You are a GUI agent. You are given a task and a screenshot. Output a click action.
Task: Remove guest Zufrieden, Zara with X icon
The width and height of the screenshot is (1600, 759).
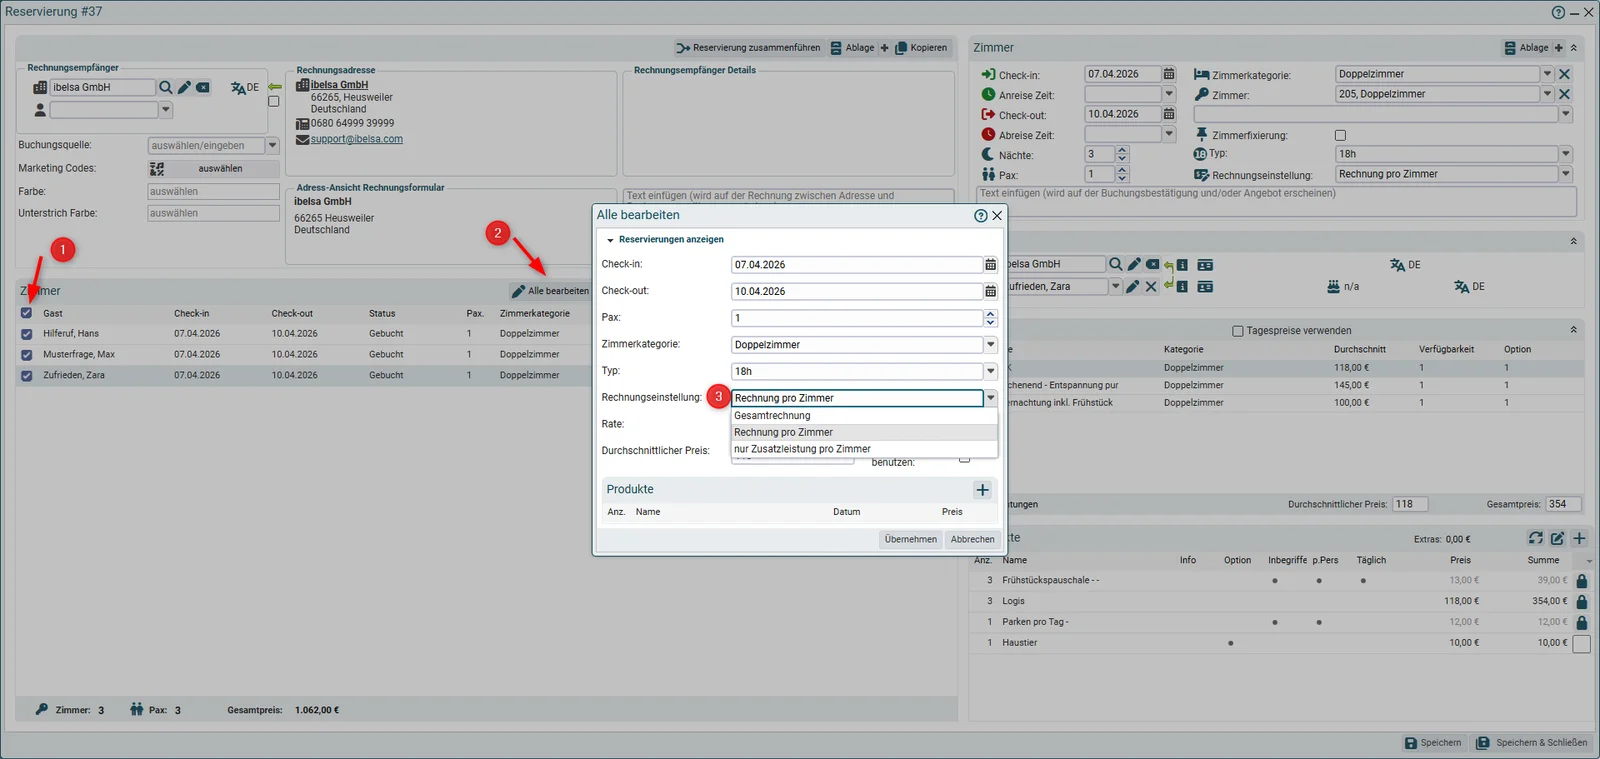1151,287
